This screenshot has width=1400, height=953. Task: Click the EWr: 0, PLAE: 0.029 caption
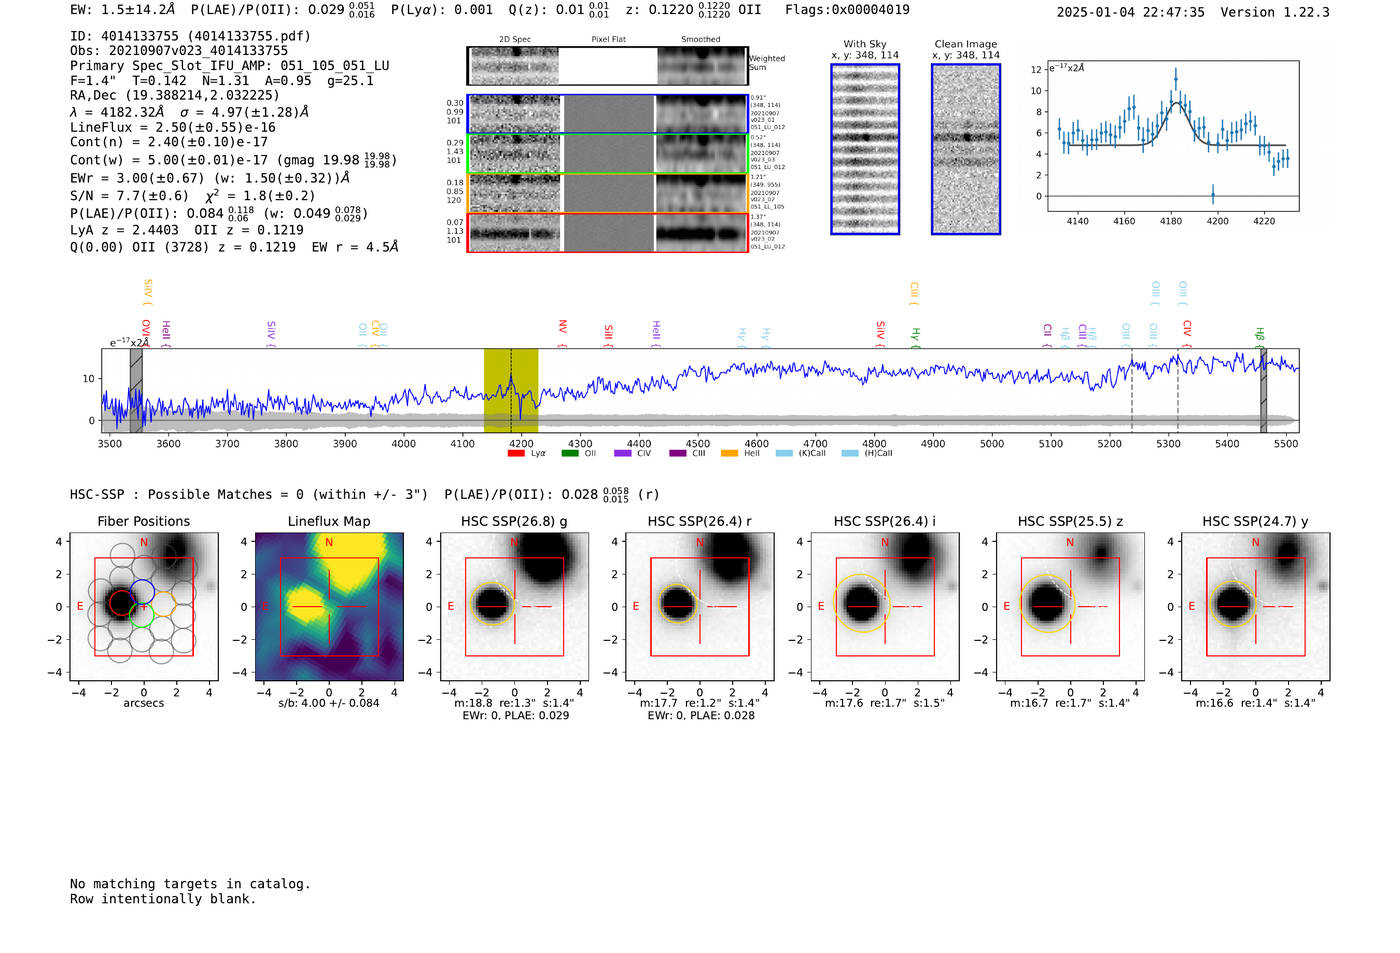coord(515,715)
